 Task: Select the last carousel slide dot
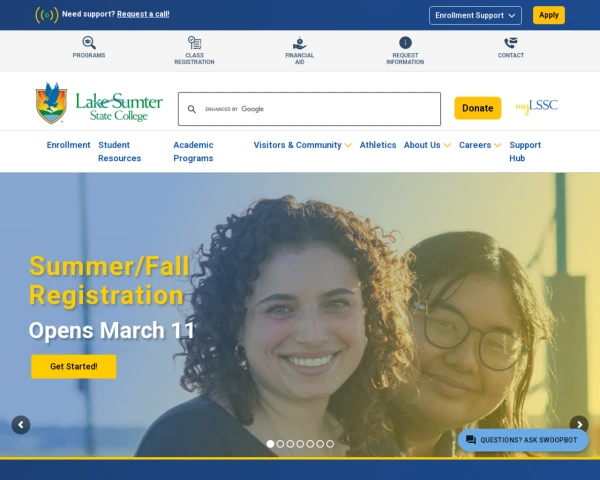click(x=330, y=444)
